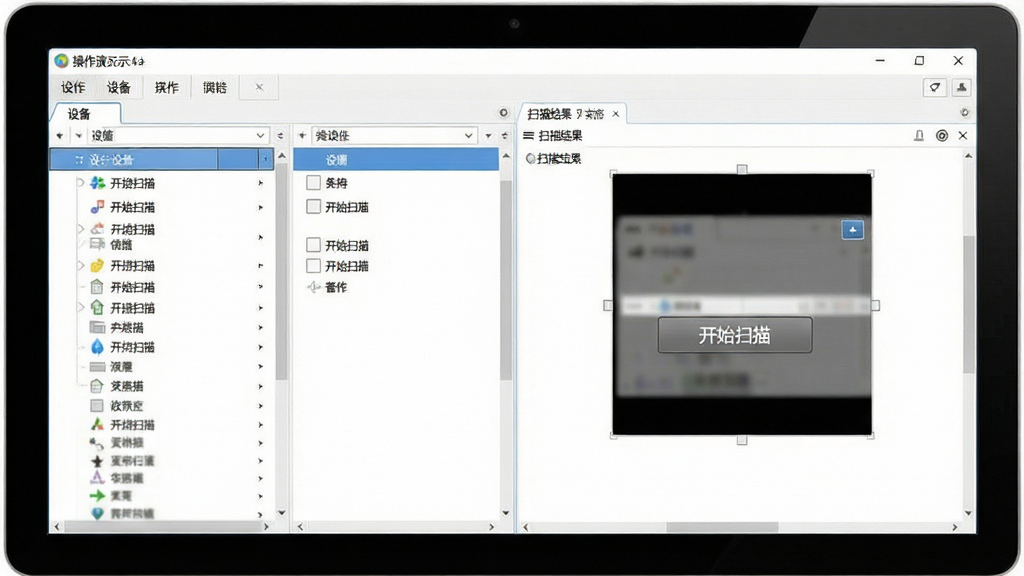This screenshot has width=1024, height=576.
Task: Click the down-arrow right of middle combo box
Action: tap(488, 136)
